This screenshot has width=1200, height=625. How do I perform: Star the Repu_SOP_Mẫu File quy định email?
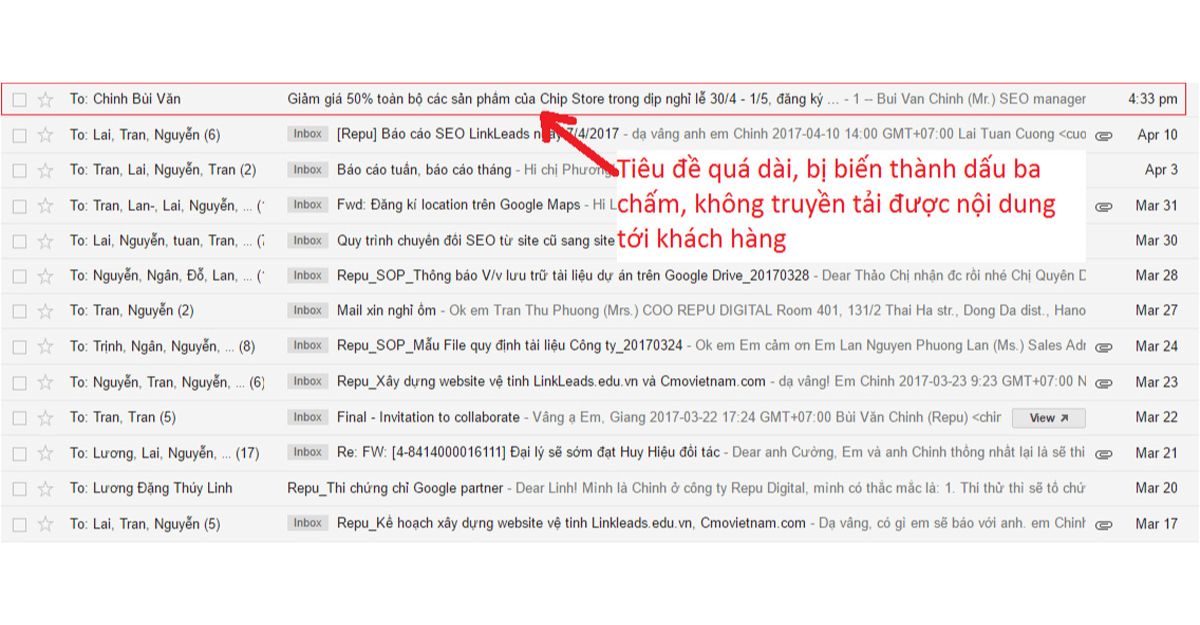(x=45, y=346)
